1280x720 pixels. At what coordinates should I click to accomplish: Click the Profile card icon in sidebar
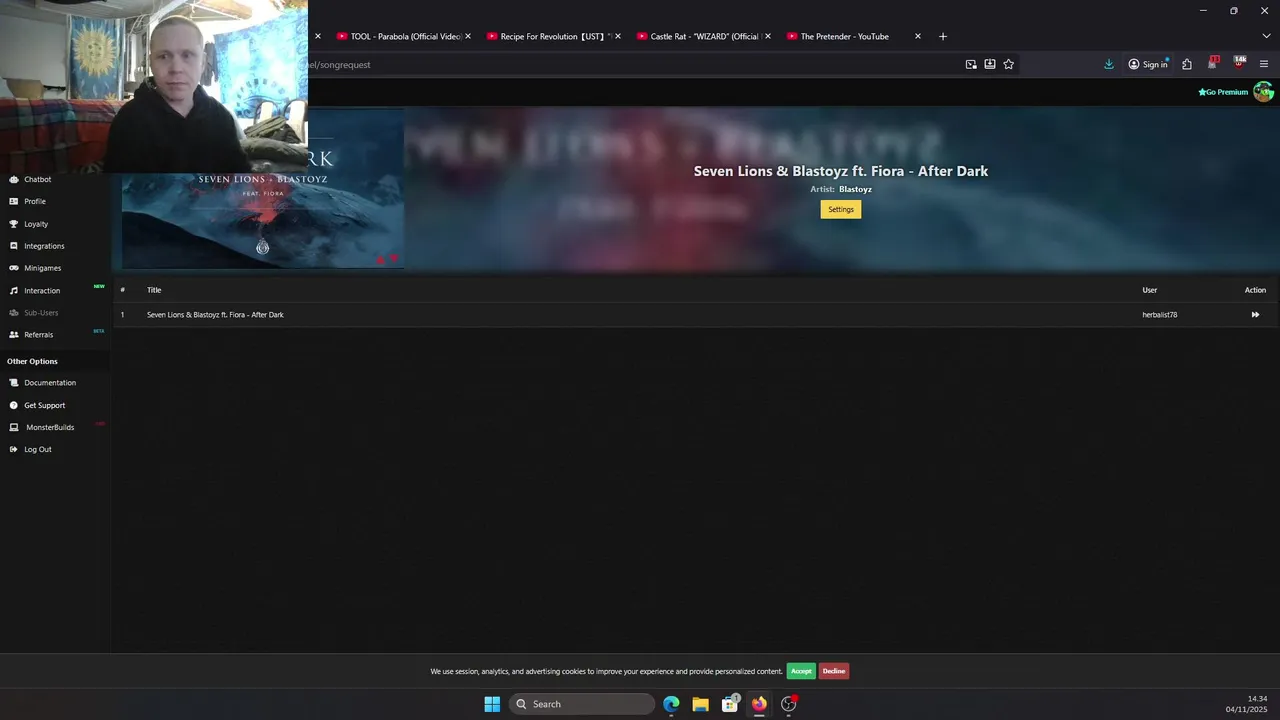pos(14,202)
